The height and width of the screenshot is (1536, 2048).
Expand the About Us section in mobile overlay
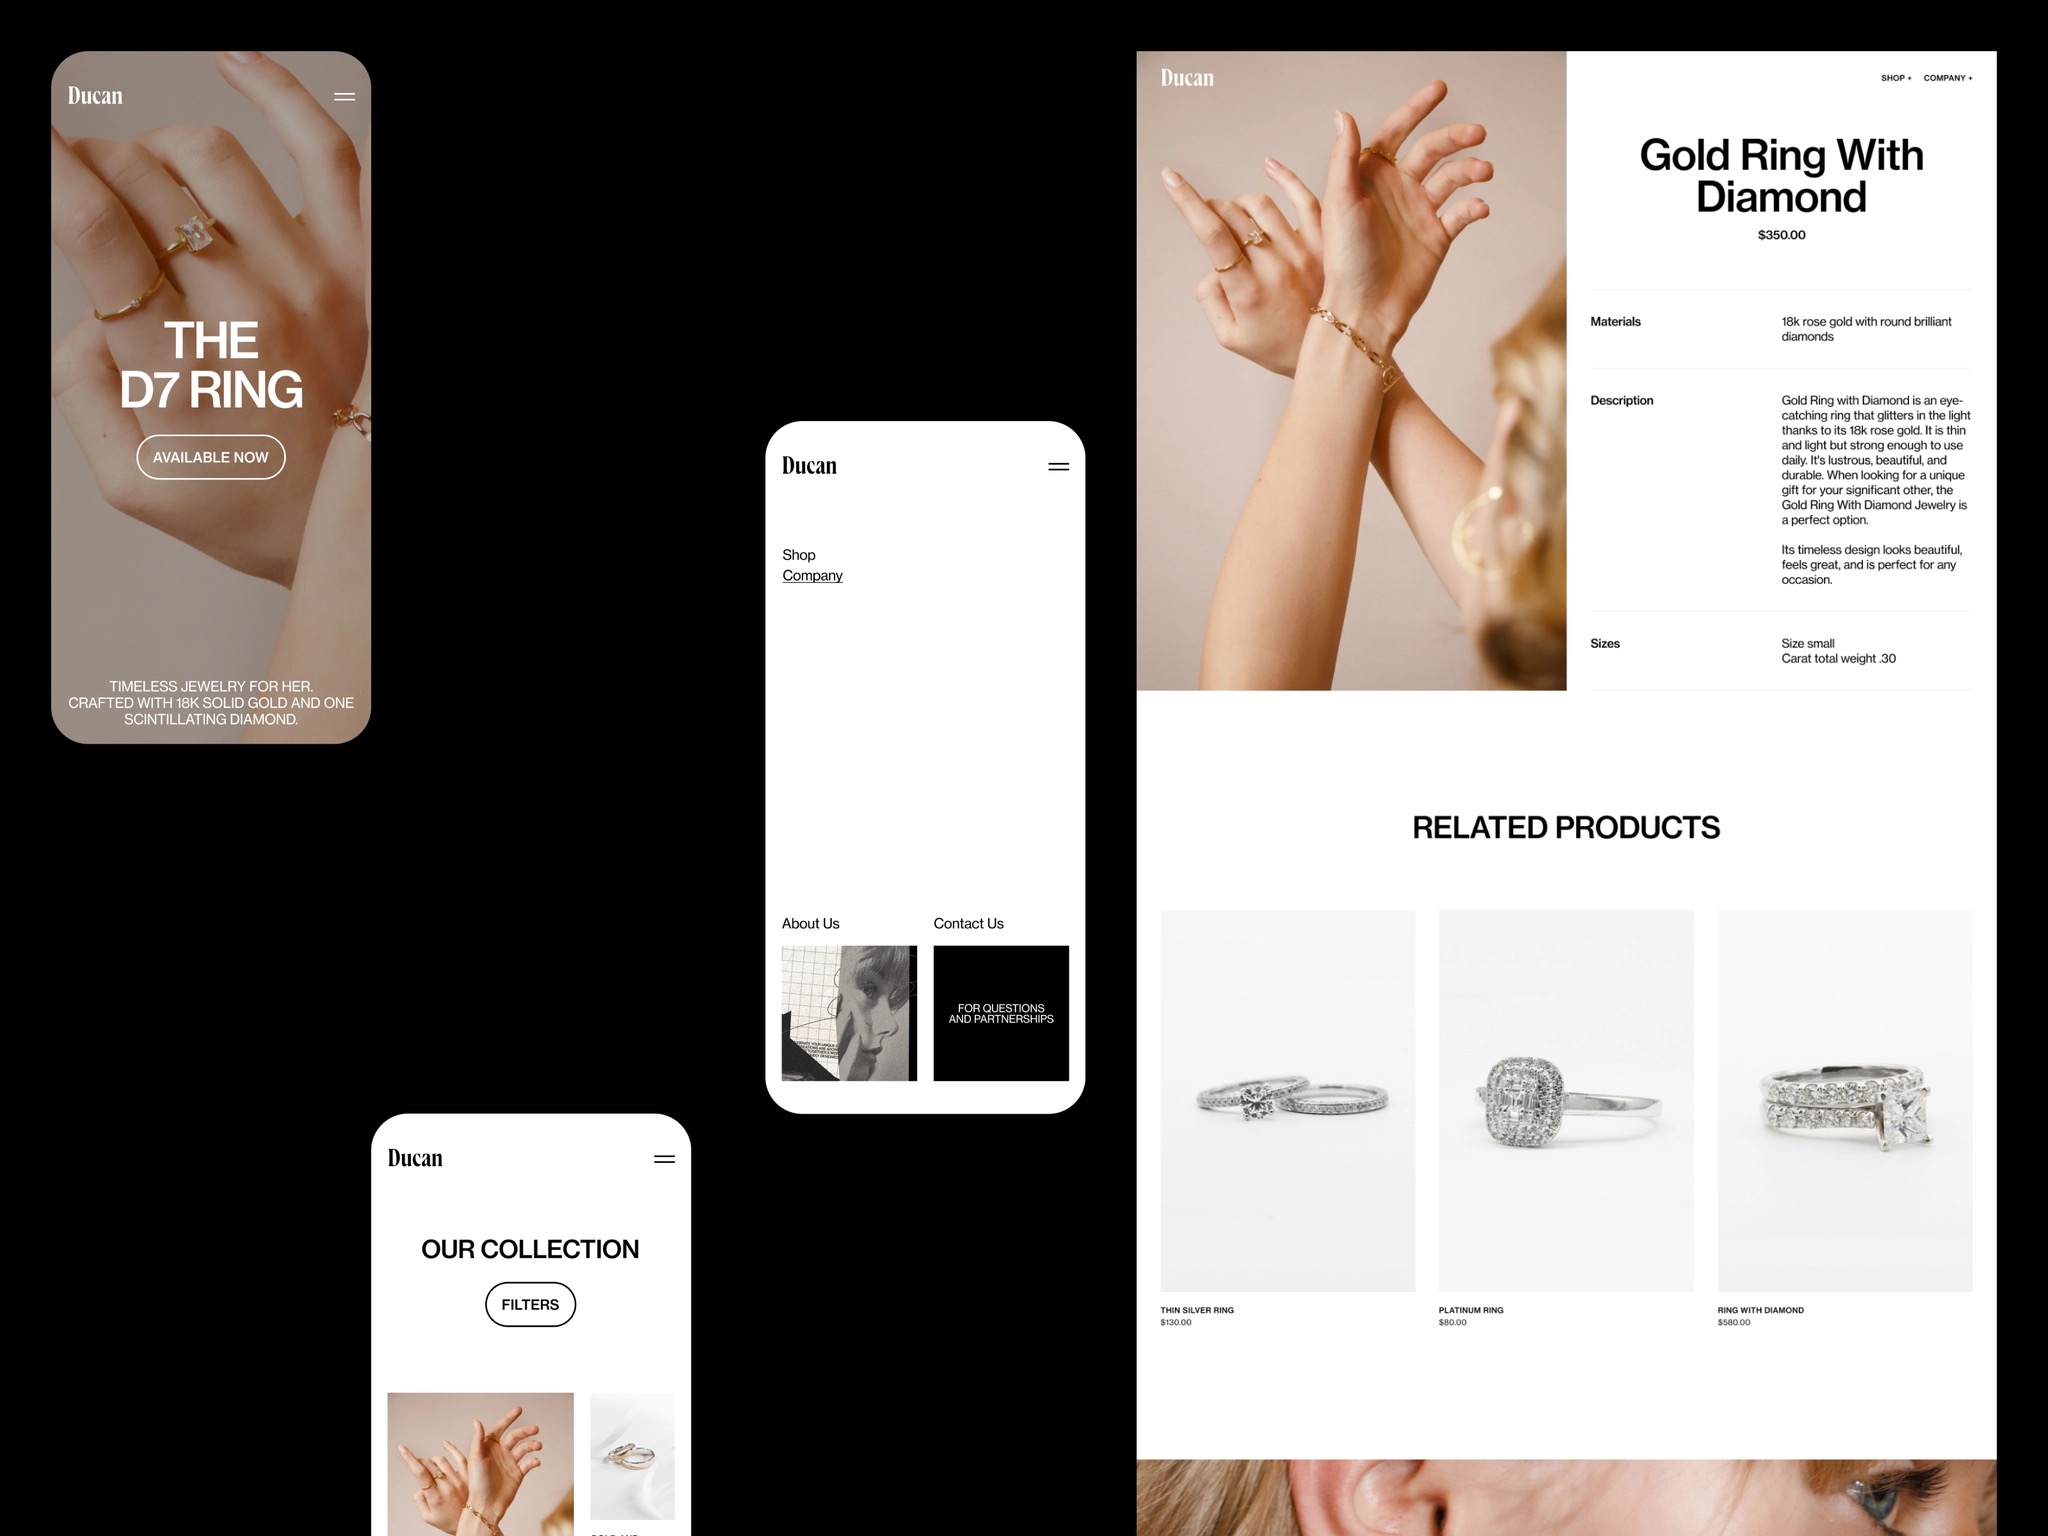(x=811, y=923)
